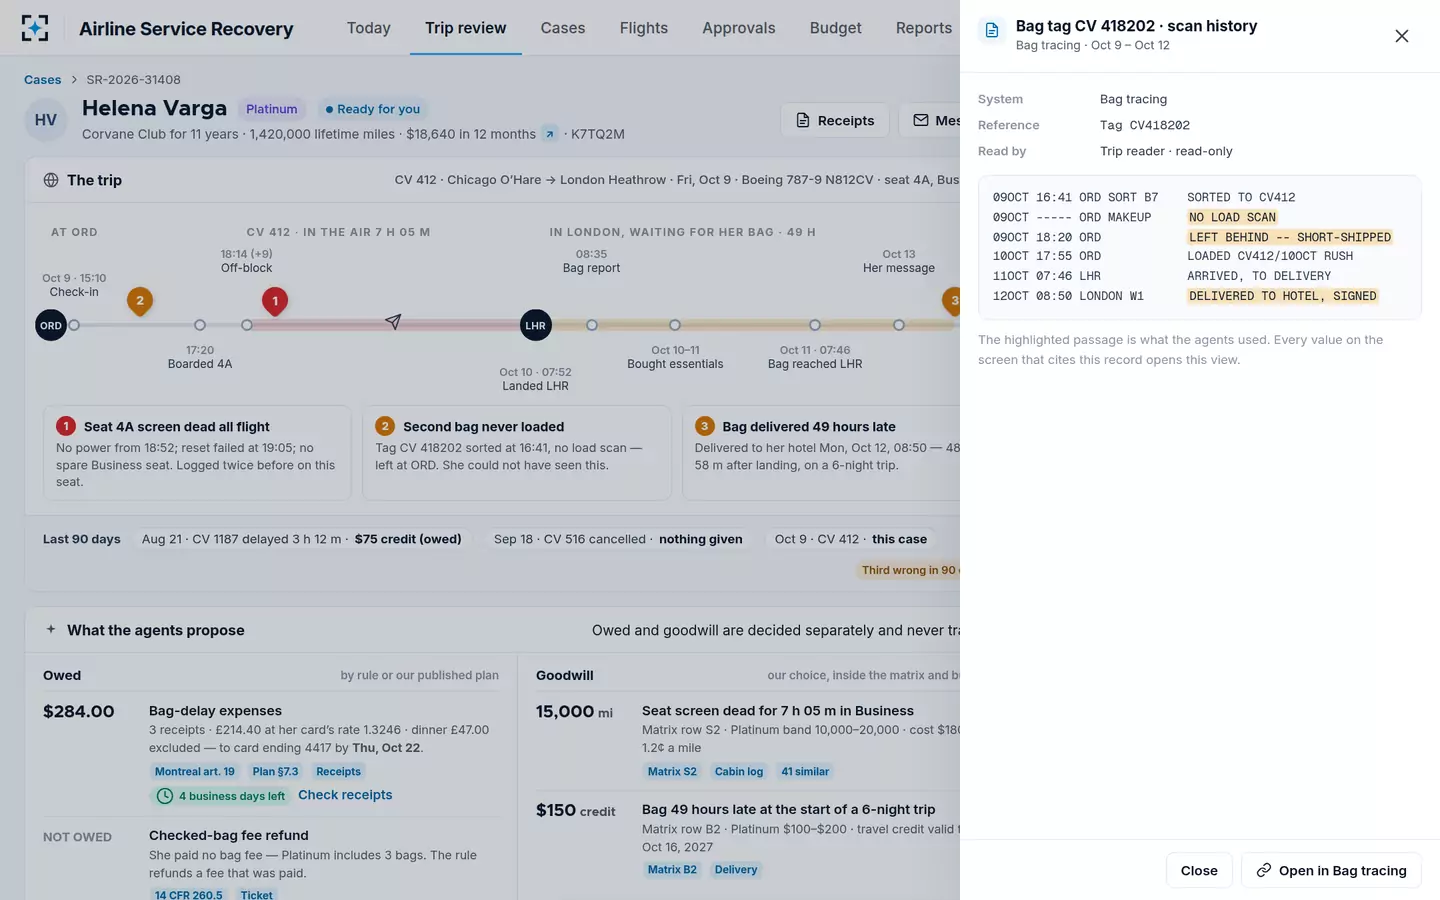Open the external link arrow after 12 months

550,134
